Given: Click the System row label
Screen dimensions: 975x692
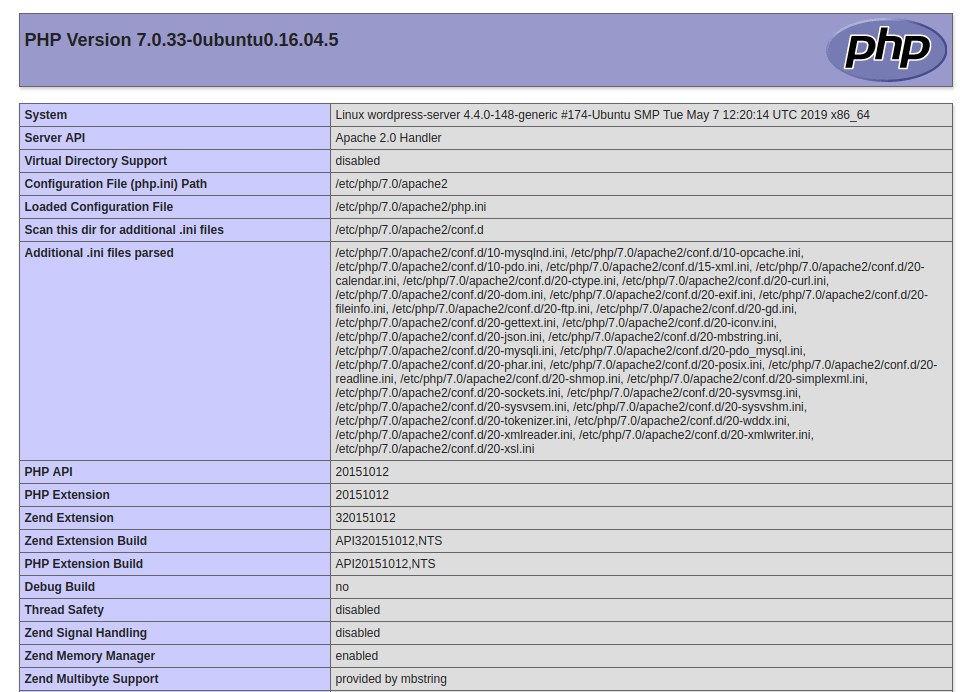Looking at the screenshot, I should coord(44,114).
